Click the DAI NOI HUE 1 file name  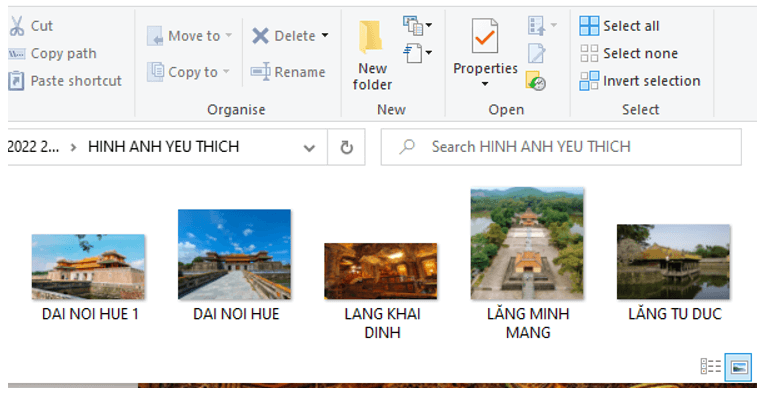[x=90, y=314]
